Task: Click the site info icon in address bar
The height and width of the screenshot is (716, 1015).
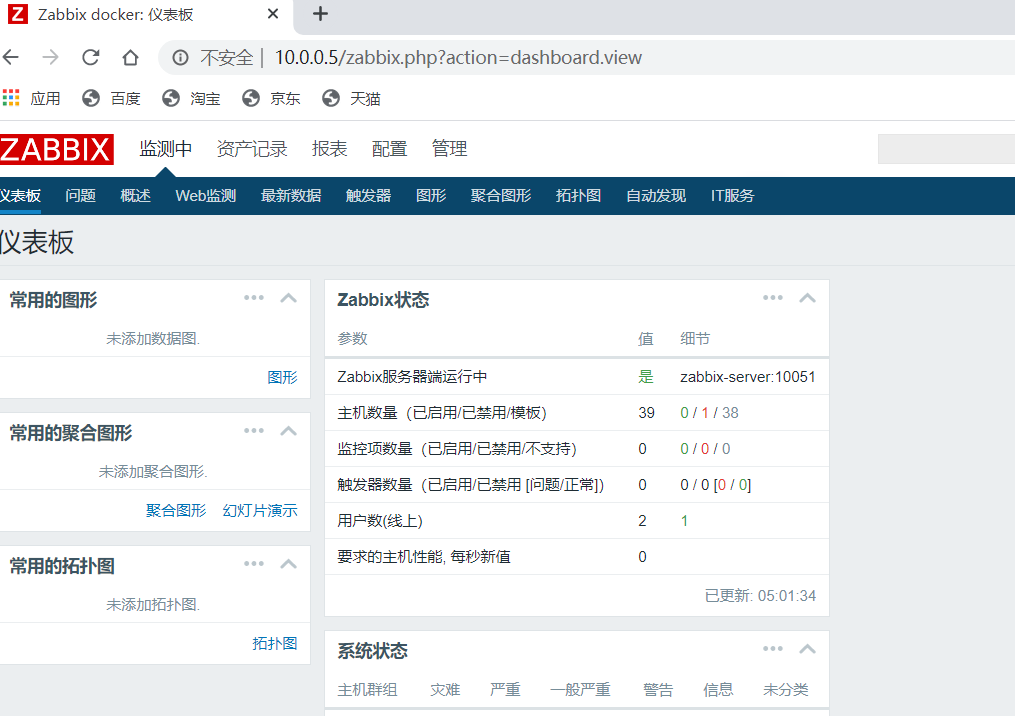Action: [180, 58]
